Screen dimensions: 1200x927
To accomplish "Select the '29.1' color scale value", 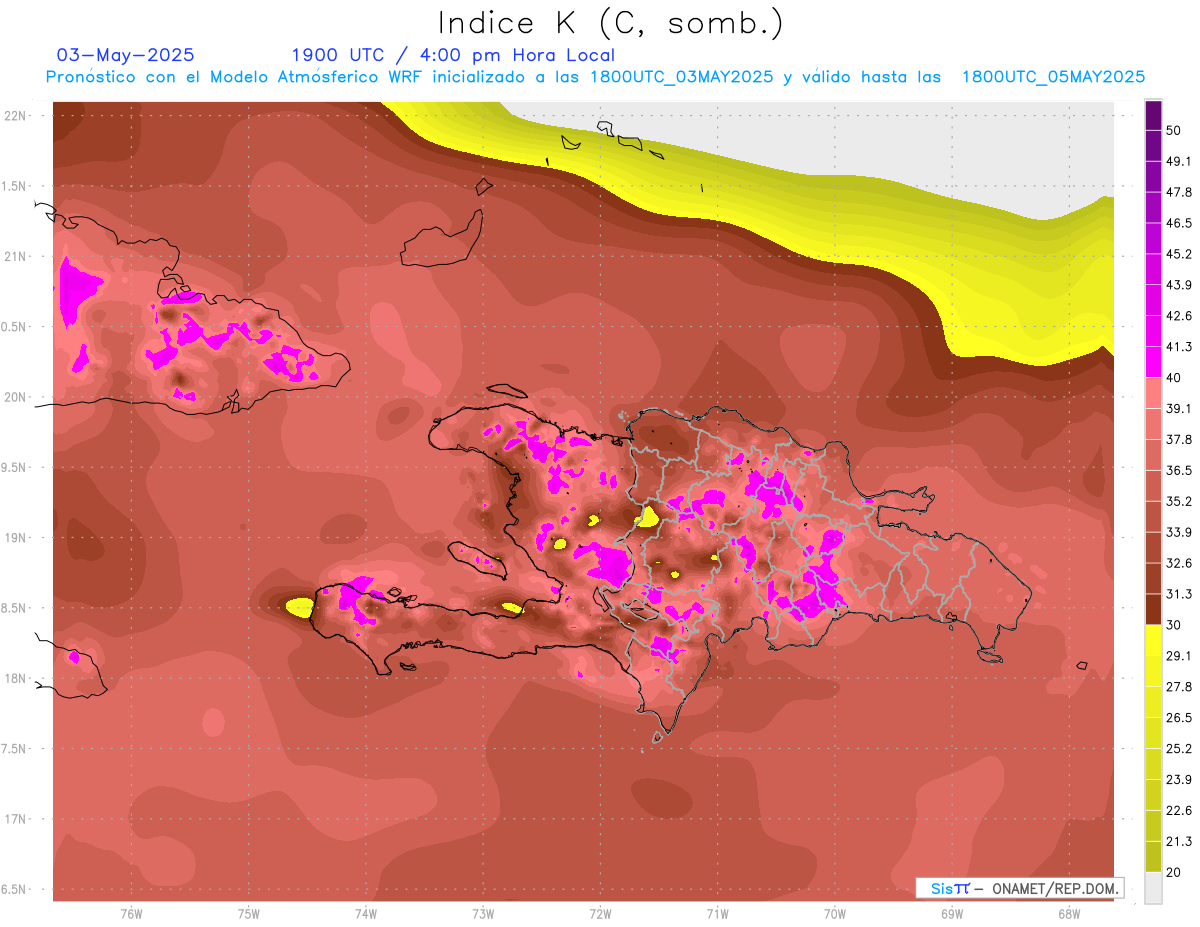I will (x=1179, y=656).
